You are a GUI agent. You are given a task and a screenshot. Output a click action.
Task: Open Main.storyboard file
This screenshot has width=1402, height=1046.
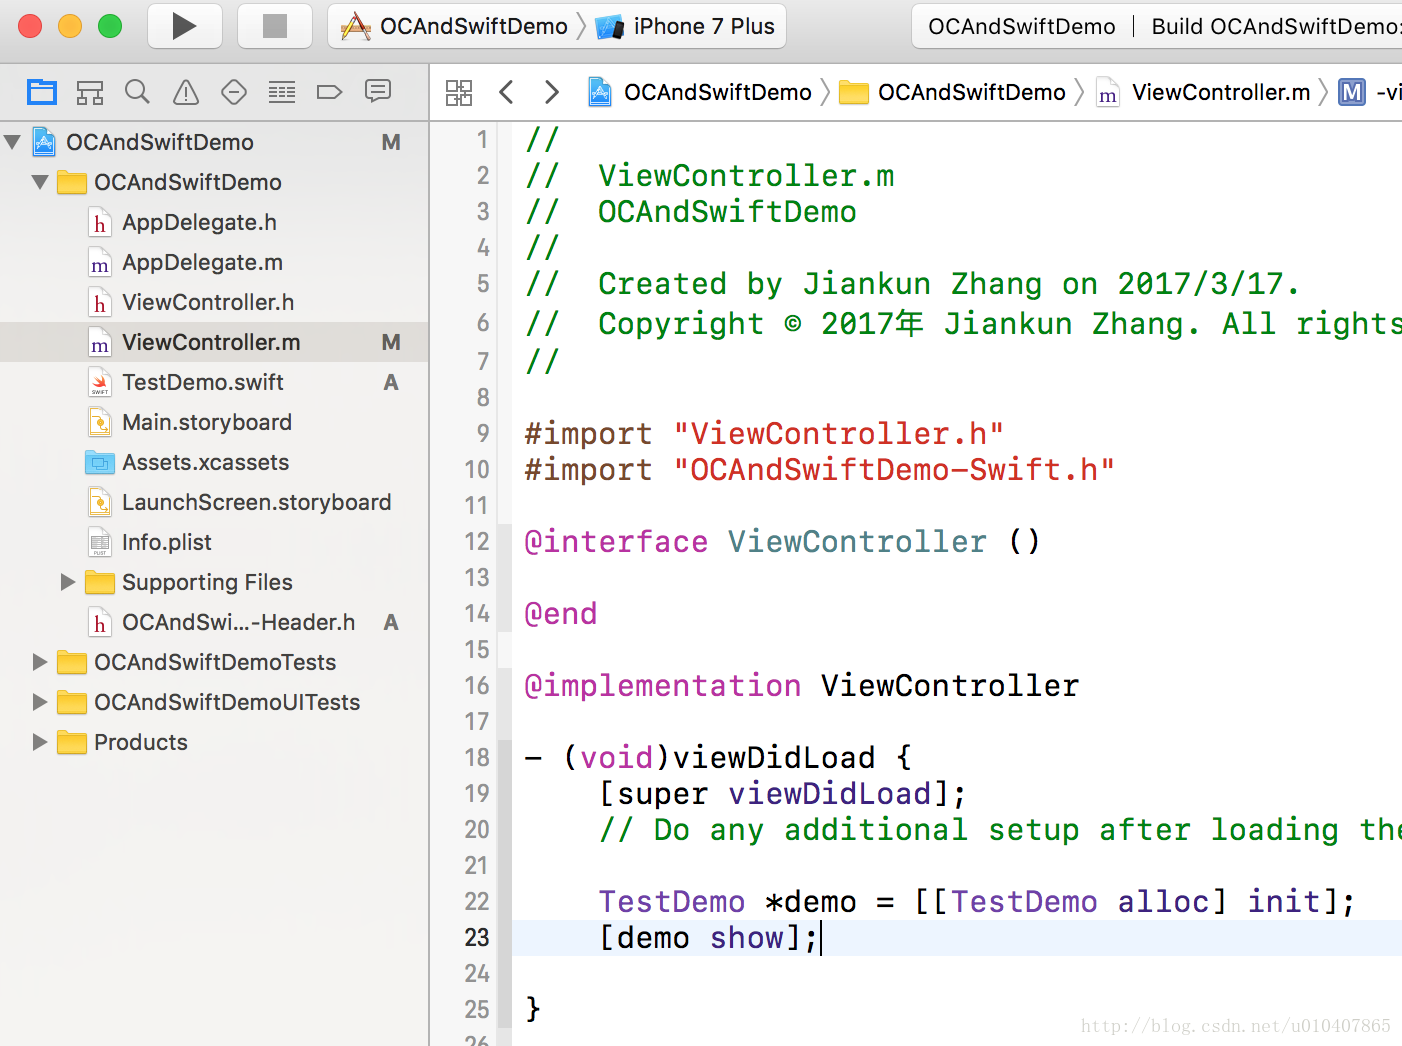pos(214,422)
